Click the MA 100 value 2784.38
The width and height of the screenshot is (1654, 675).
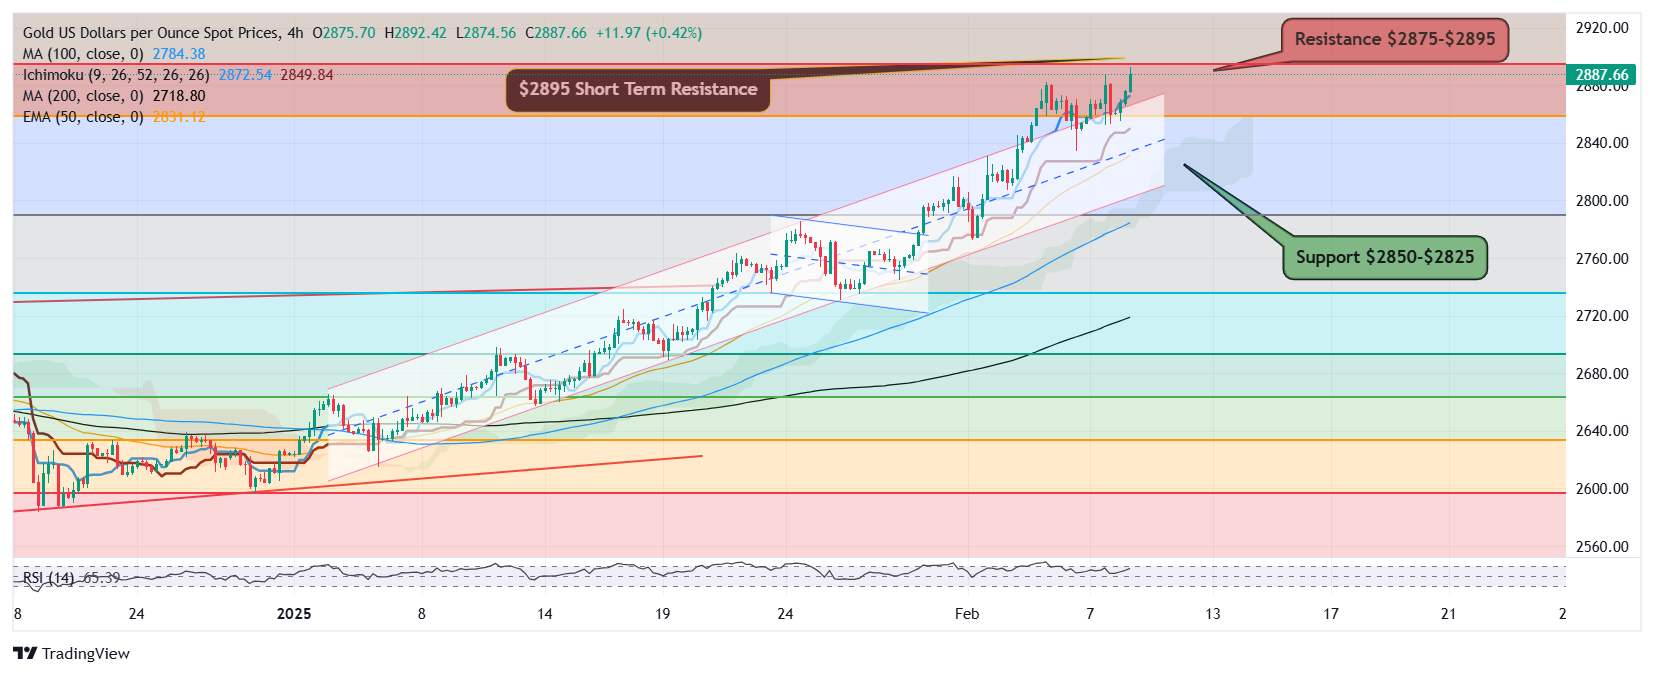[x=179, y=54]
